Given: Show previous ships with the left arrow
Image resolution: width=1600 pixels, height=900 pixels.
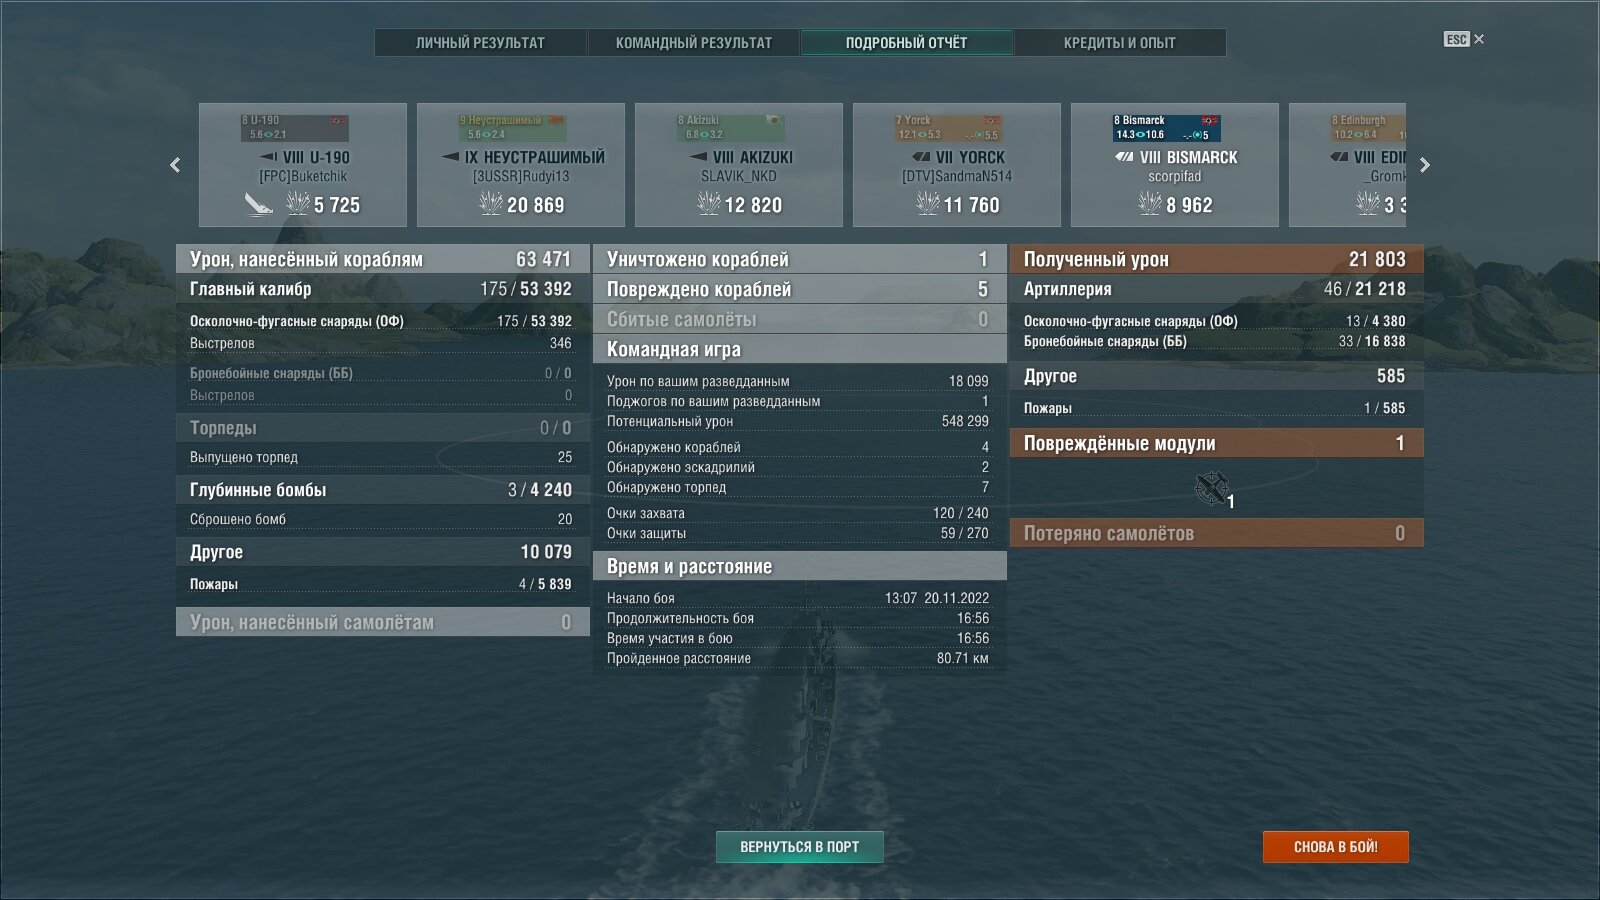Looking at the screenshot, I should [175, 165].
